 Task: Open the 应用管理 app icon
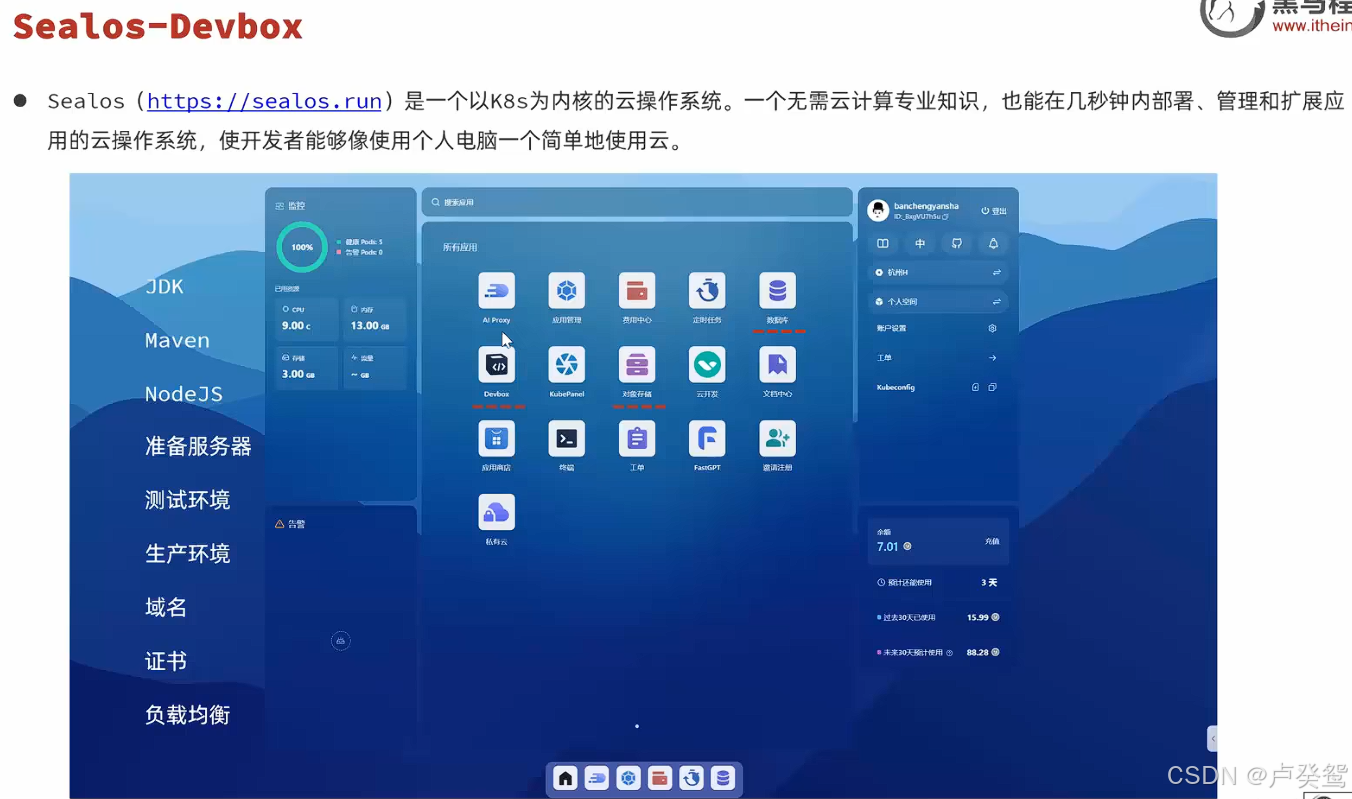[x=567, y=291]
